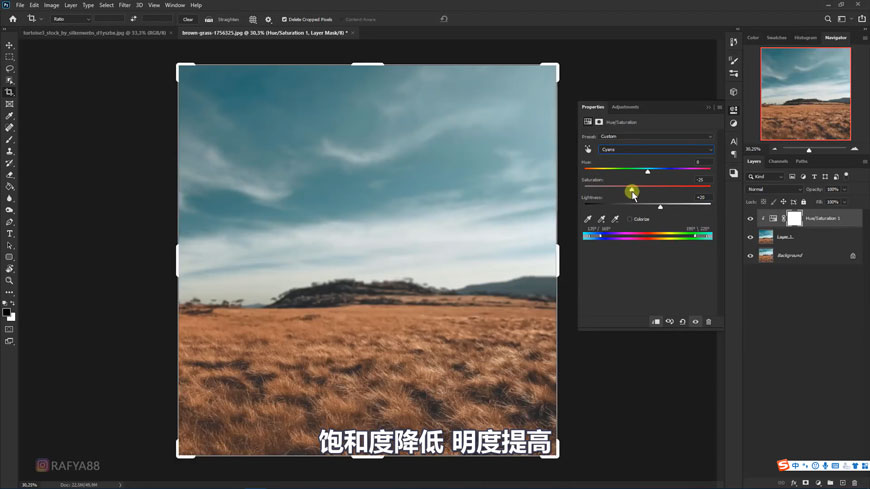Enable the Colorize checkbox
The image size is (870, 489).
(630, 219)
